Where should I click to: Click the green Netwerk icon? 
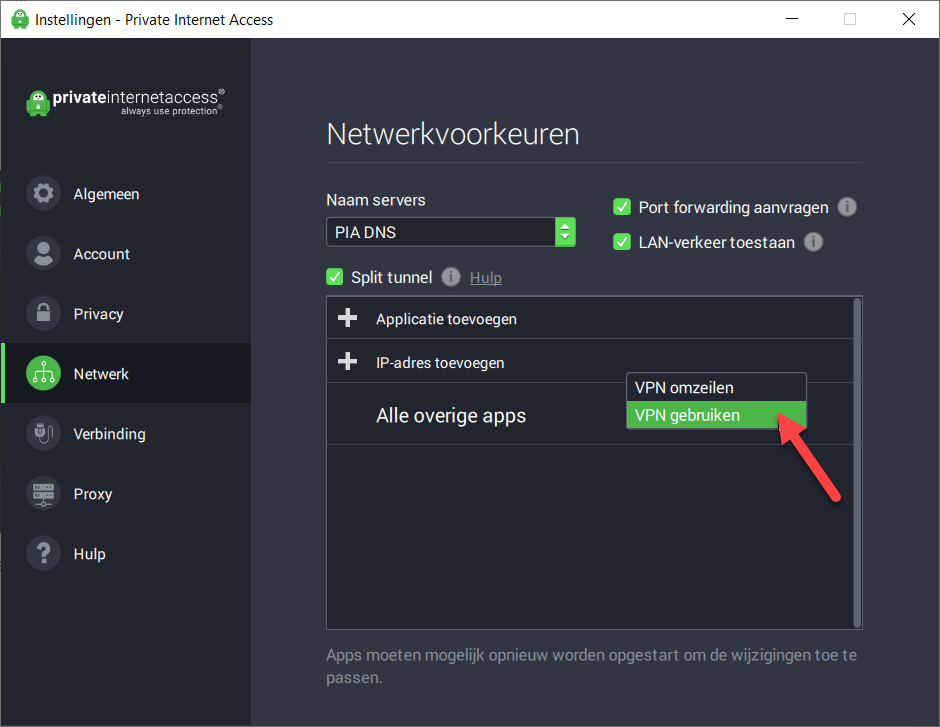coord(43,373)
